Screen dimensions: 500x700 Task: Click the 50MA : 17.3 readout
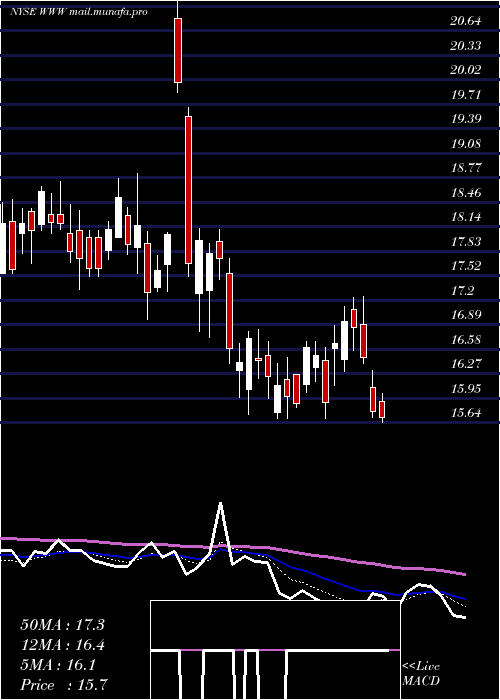(62, 625)
